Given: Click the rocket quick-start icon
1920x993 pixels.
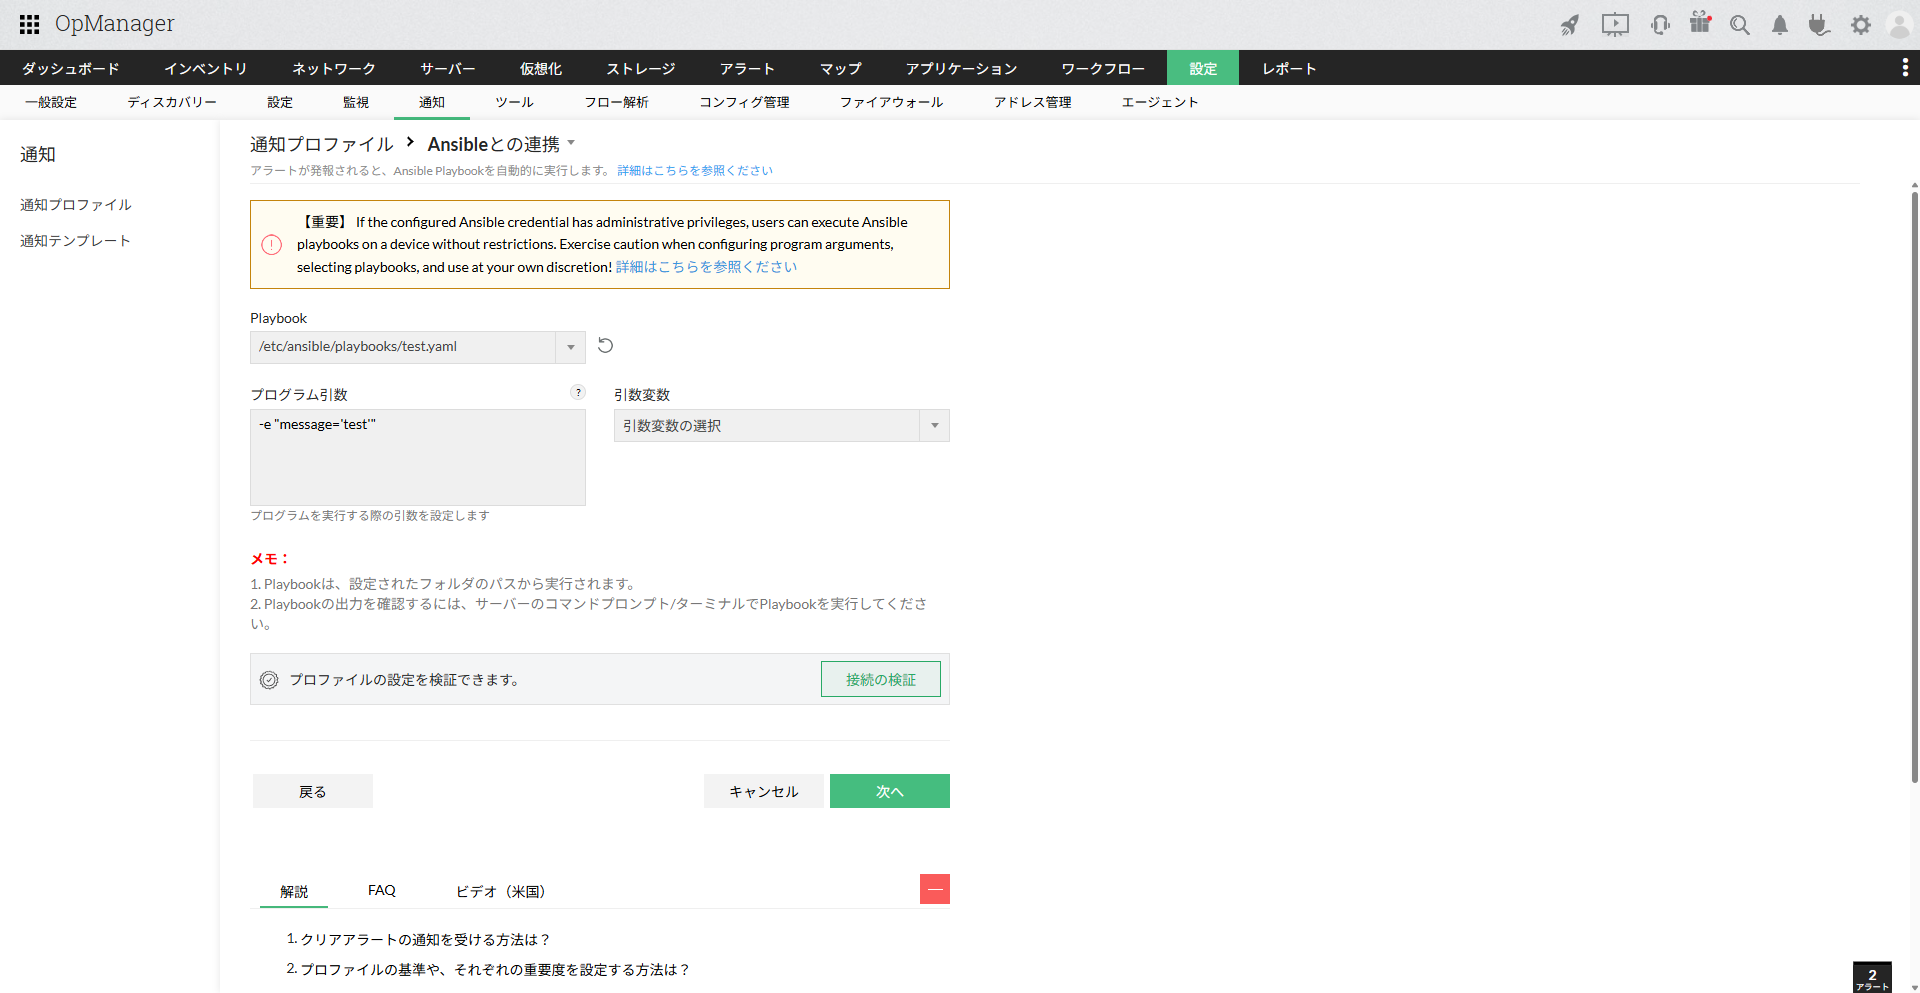Looking at the screenshot, I should point(1570,25).
